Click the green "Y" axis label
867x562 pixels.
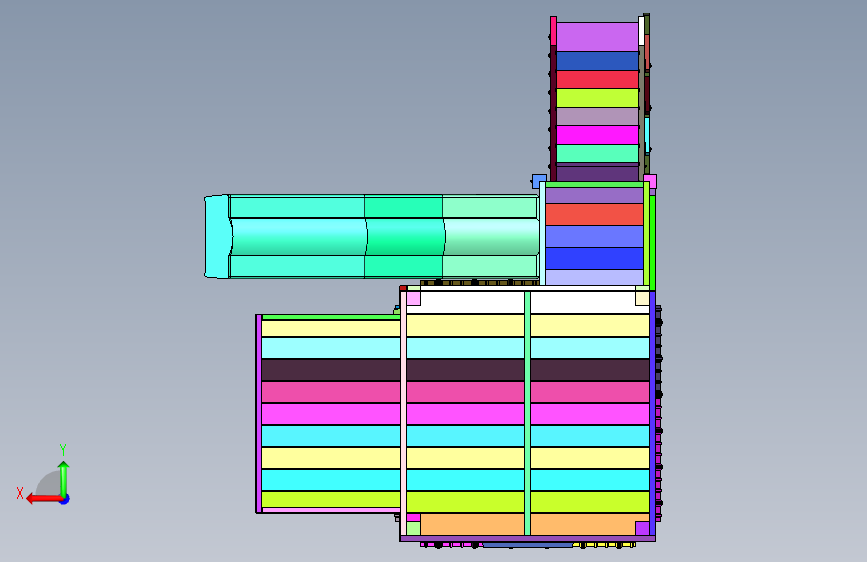tap(63, 449)
